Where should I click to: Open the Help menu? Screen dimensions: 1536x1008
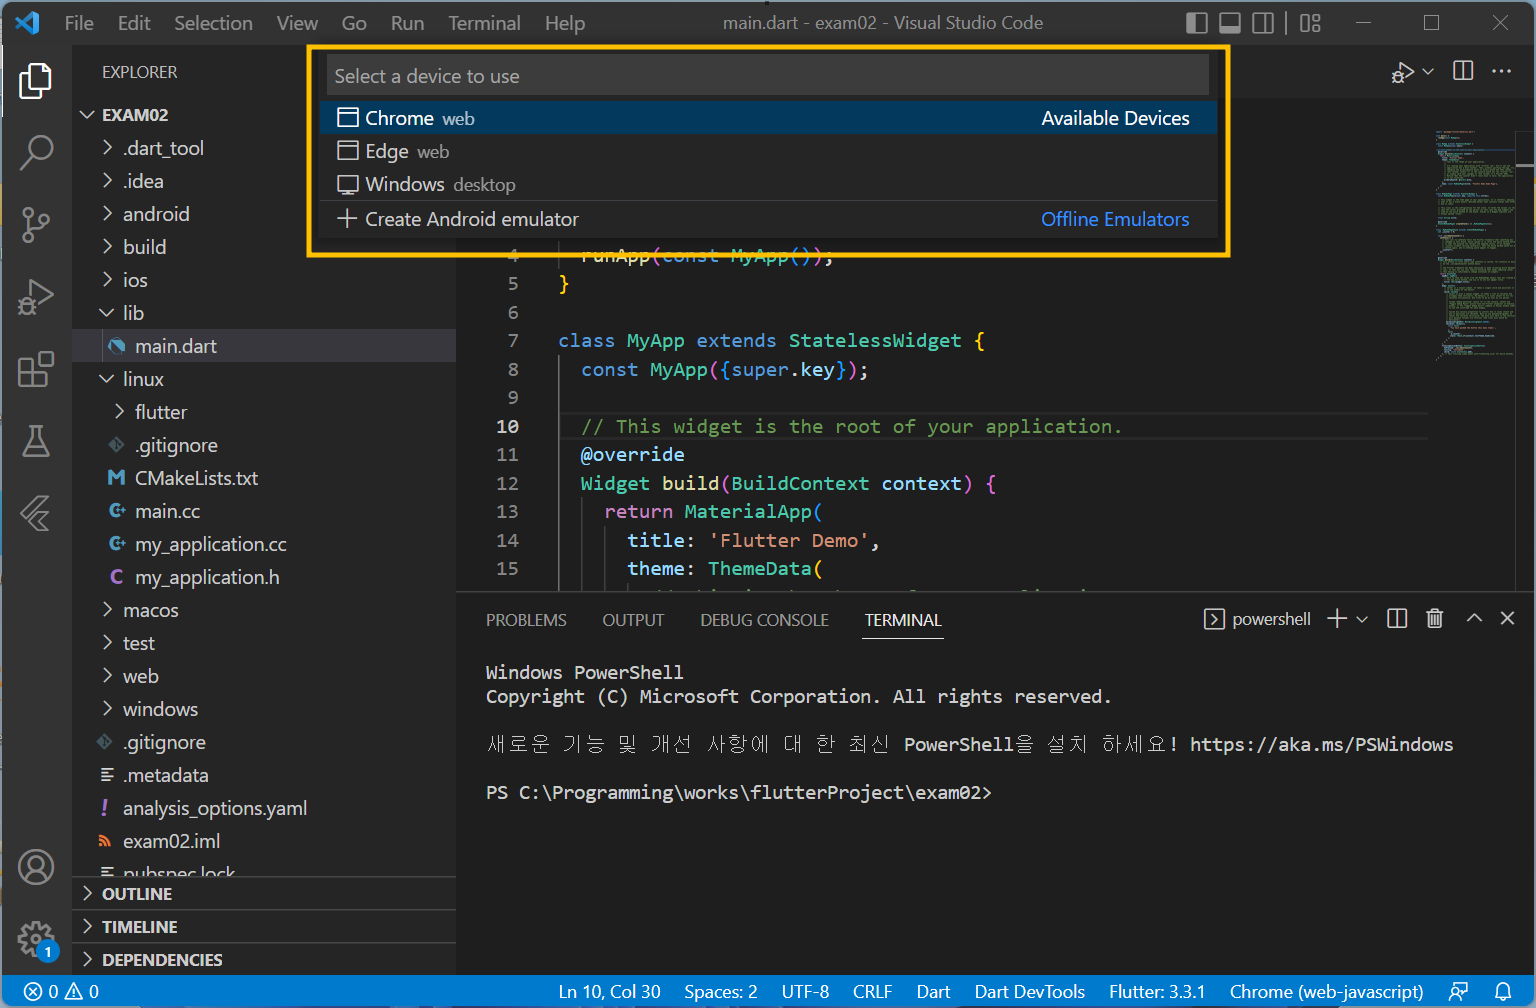[565, 23]
